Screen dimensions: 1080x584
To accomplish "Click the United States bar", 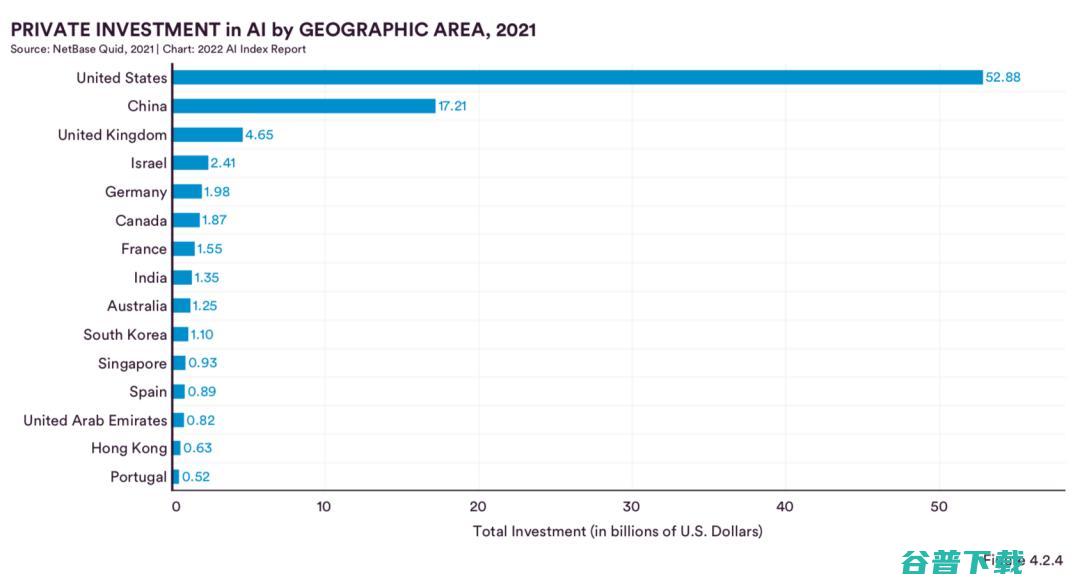I will [577, 78].
